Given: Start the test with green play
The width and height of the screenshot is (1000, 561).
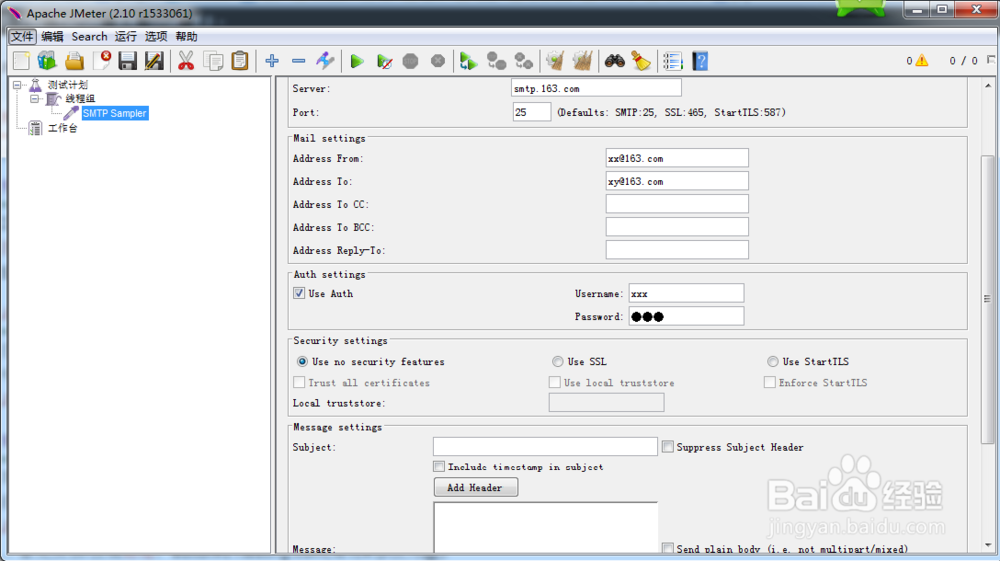Looking at the screenshot, I should coord(357,61).
